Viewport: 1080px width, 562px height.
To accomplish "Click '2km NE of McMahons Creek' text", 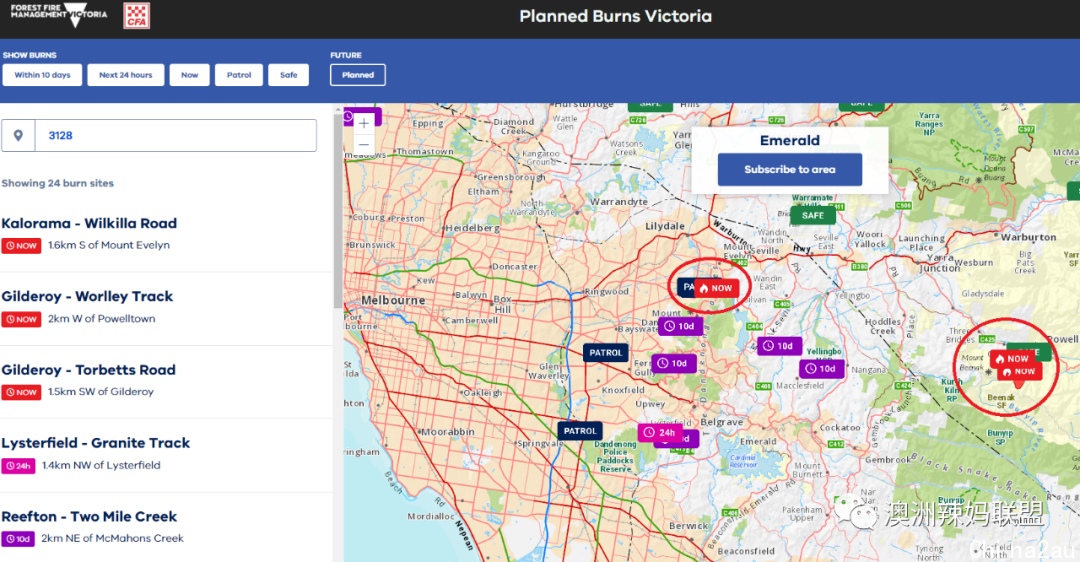I will [112, 539].
